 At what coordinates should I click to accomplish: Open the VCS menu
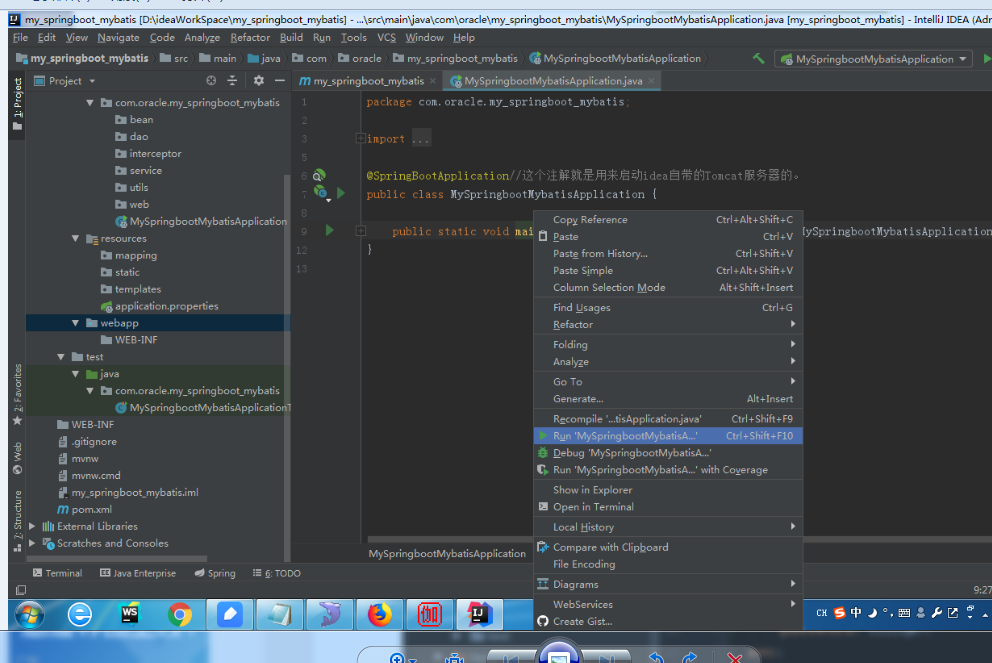(x=386, y=38)
